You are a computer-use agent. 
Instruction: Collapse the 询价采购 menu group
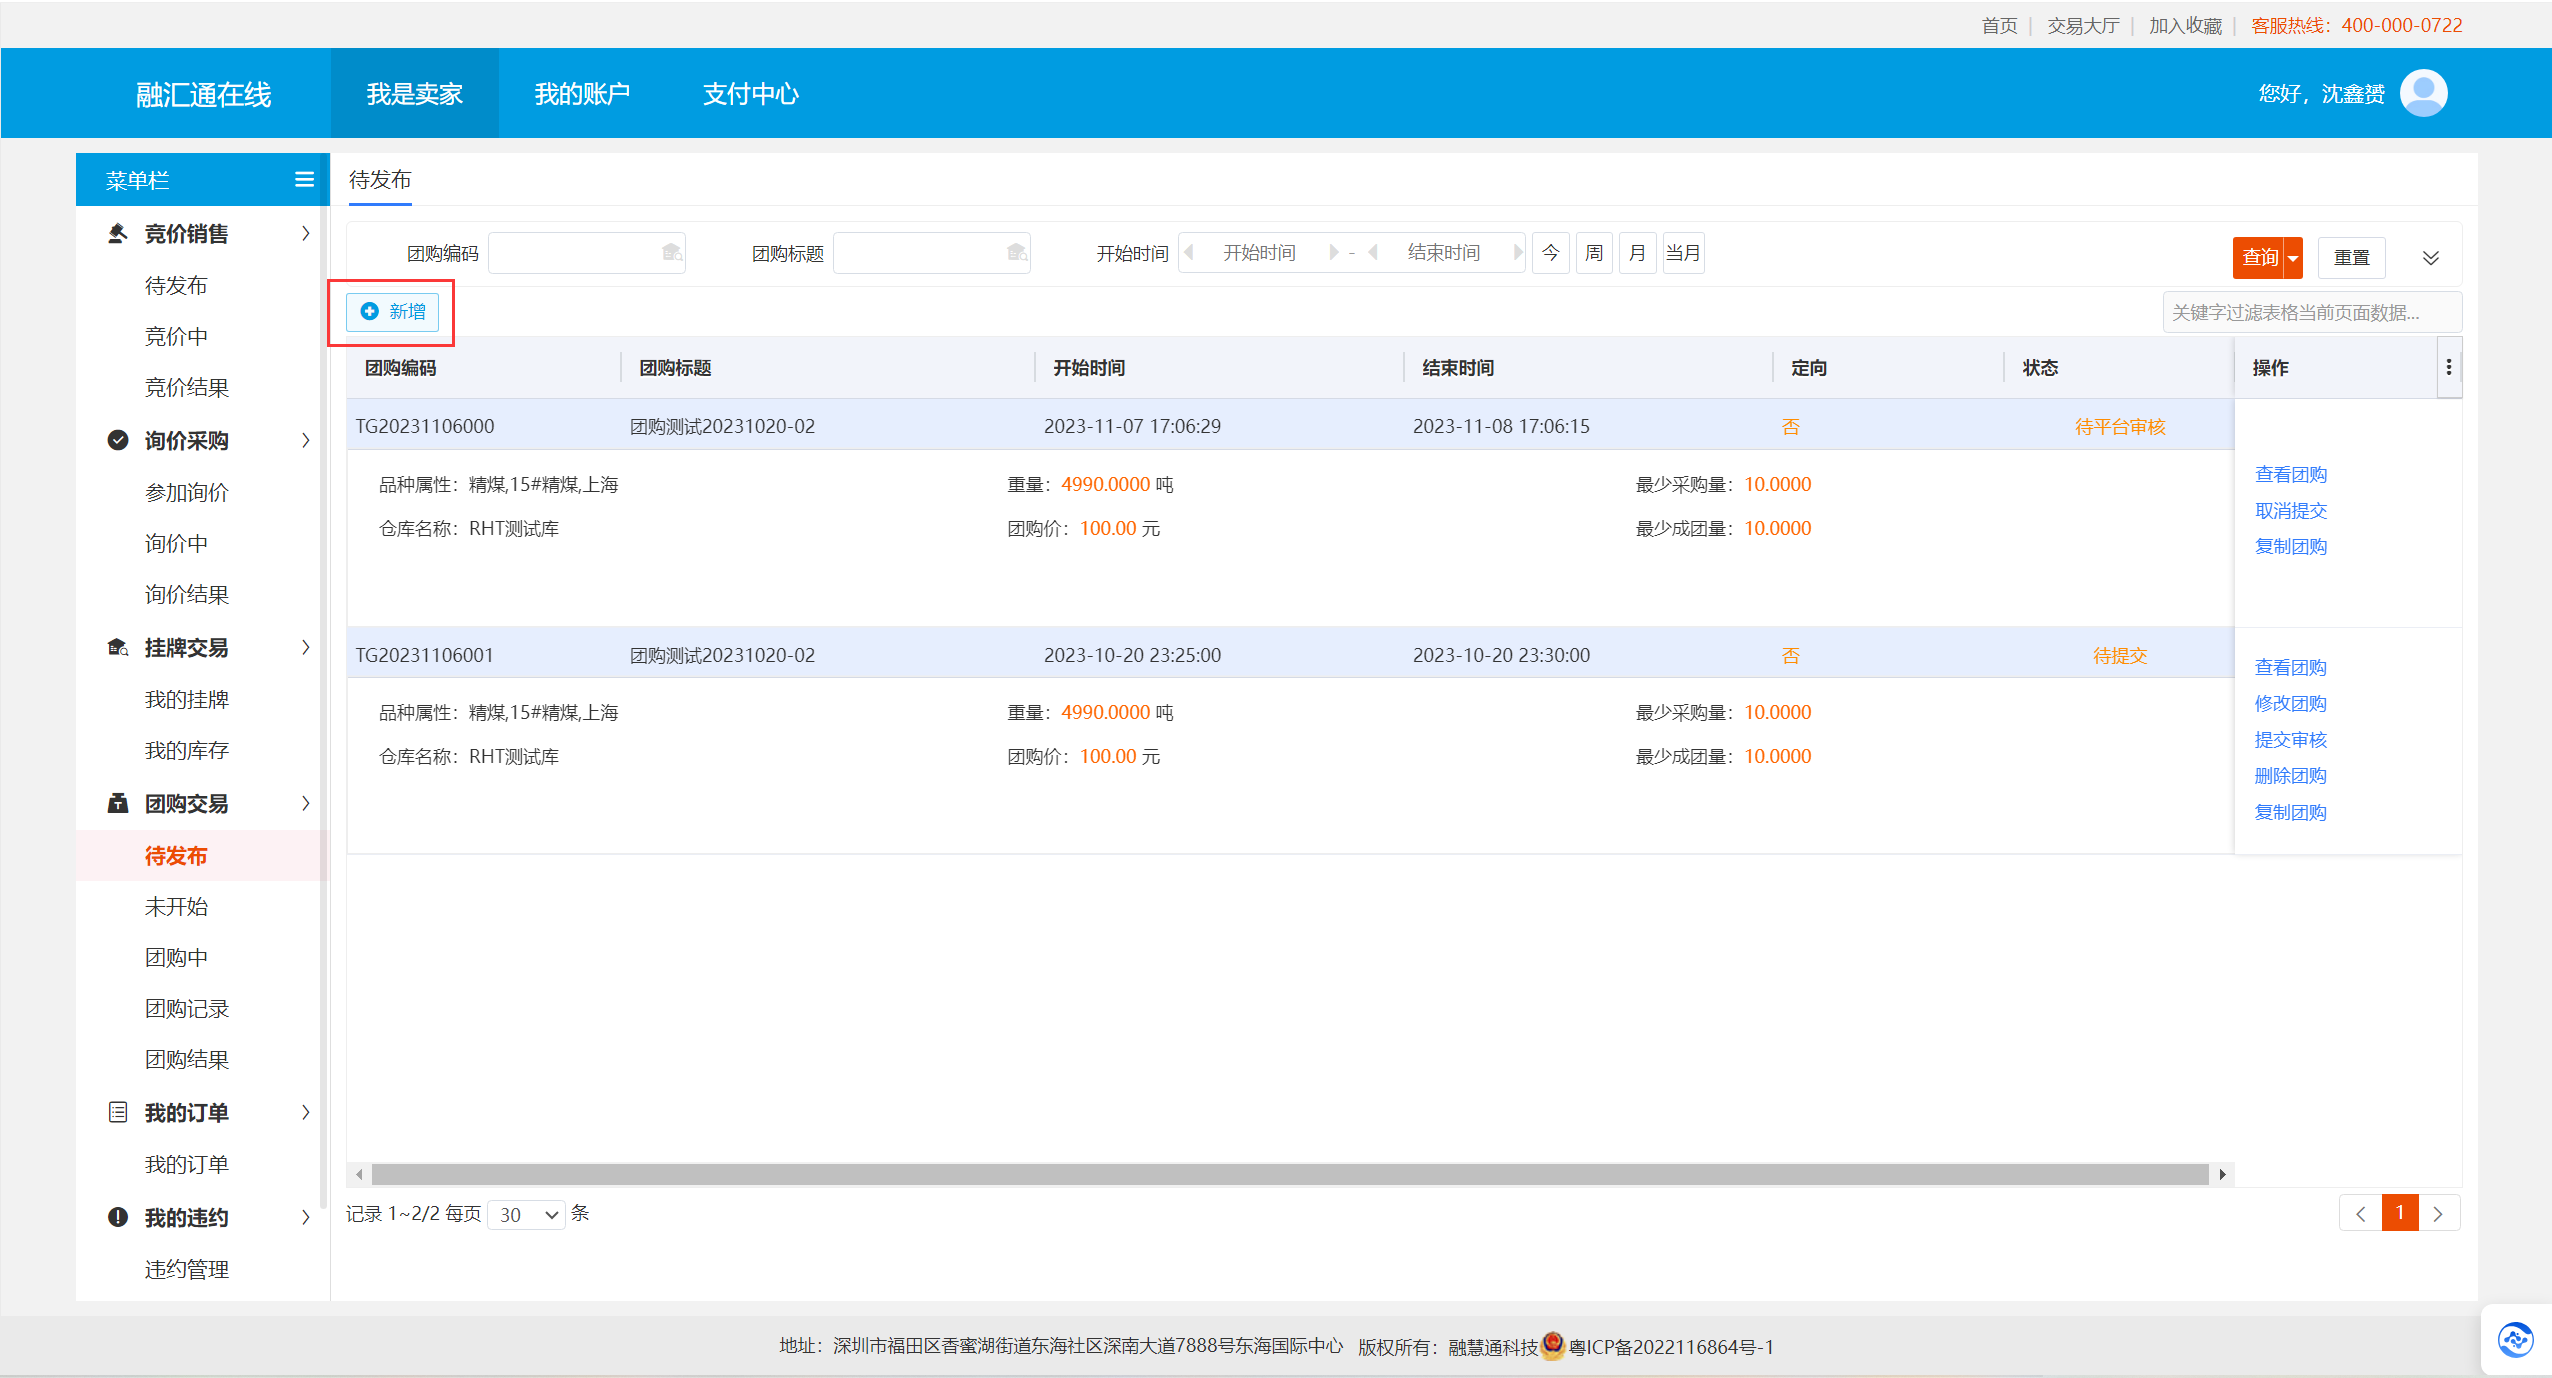pyautogui.click(x=305, y=440)
